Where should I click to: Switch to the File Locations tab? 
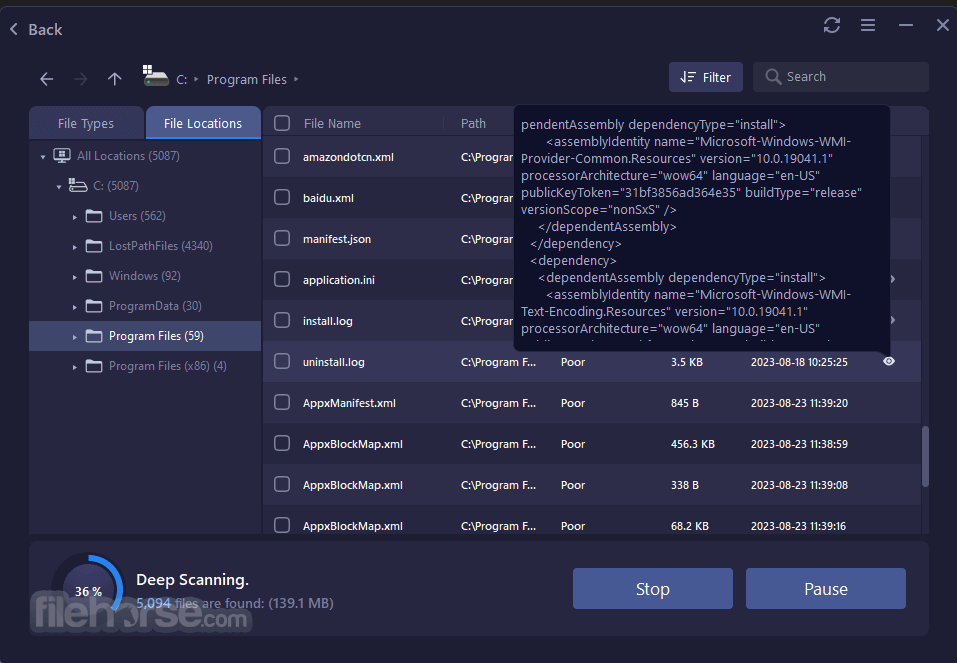tap(203, 123)
